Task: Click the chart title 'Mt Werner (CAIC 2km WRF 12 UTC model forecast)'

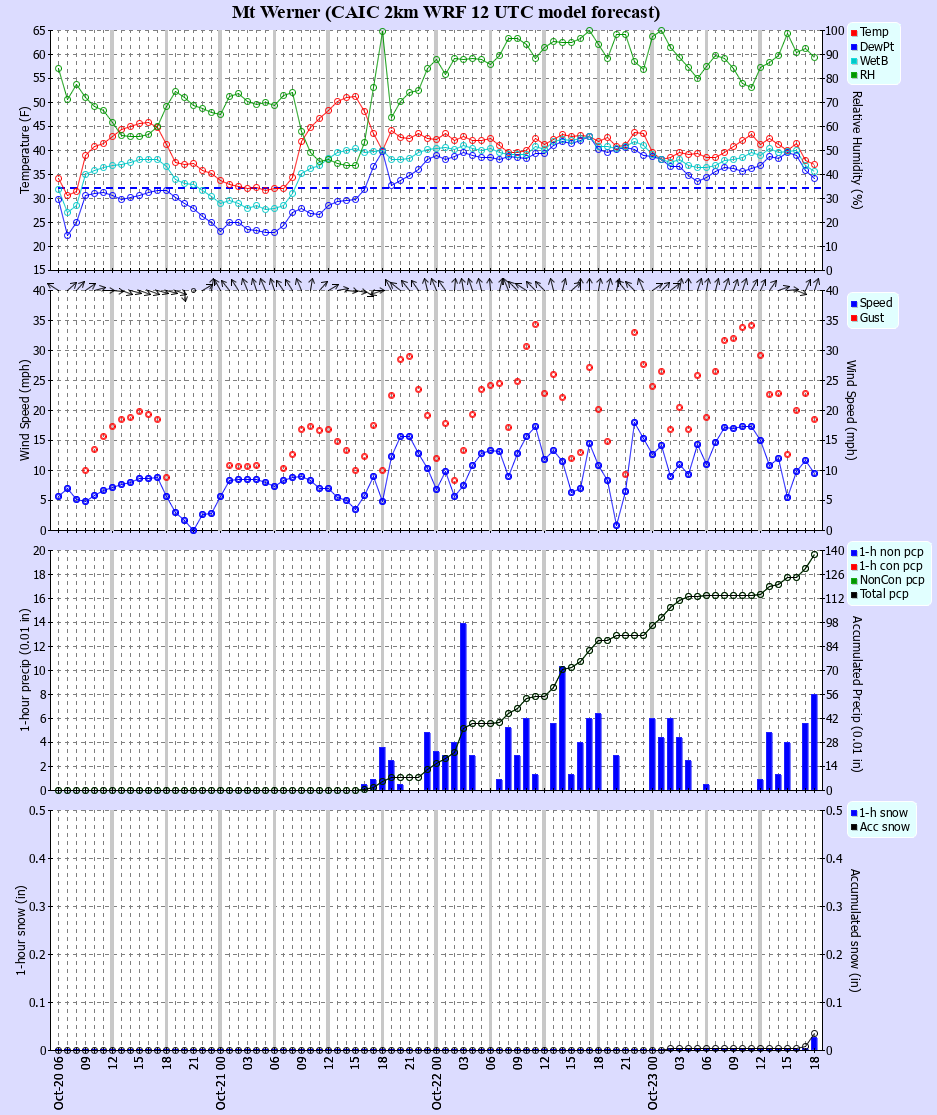Action: 446,12
